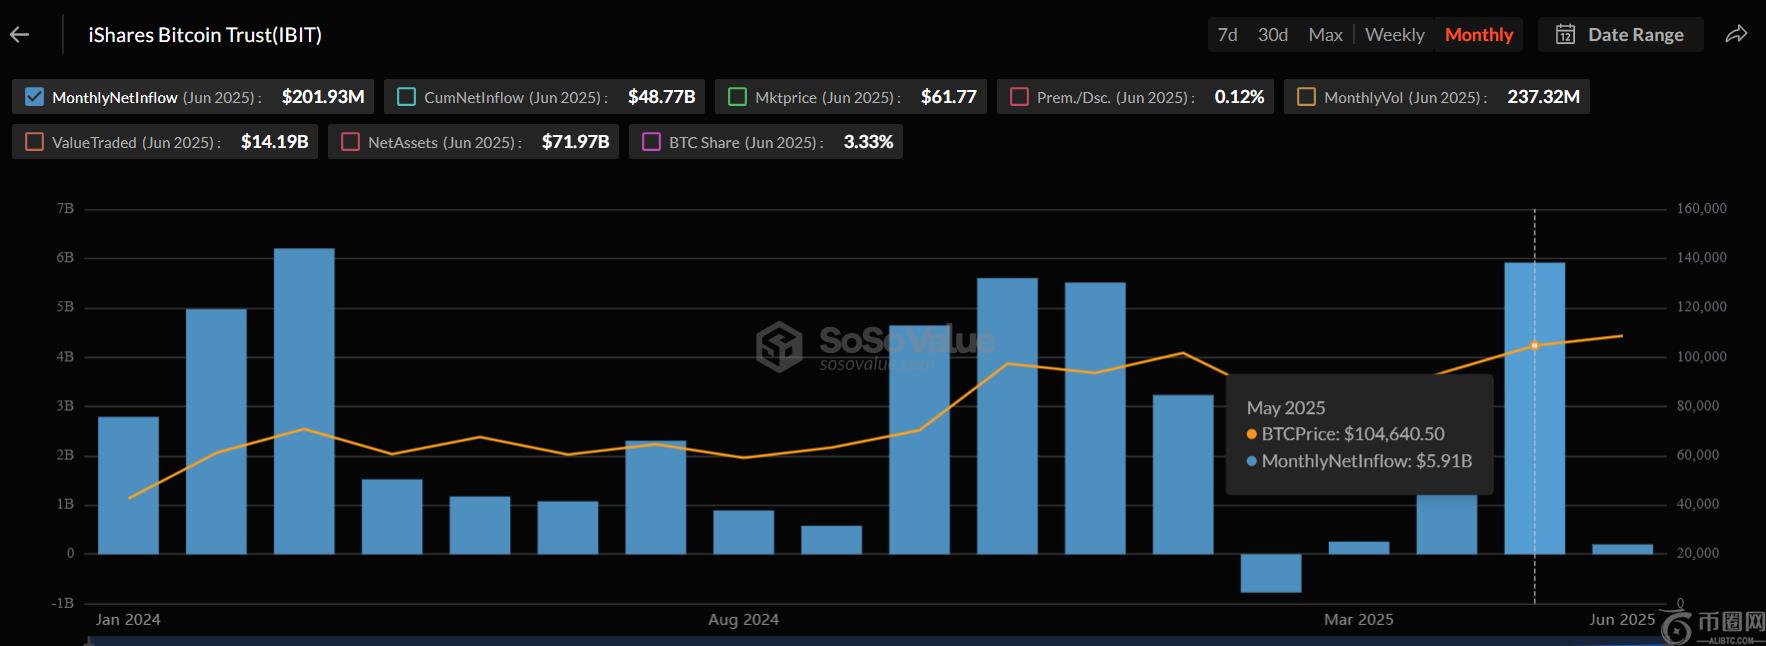Enable the ValueTraded series checkbox

coord(34,142)
